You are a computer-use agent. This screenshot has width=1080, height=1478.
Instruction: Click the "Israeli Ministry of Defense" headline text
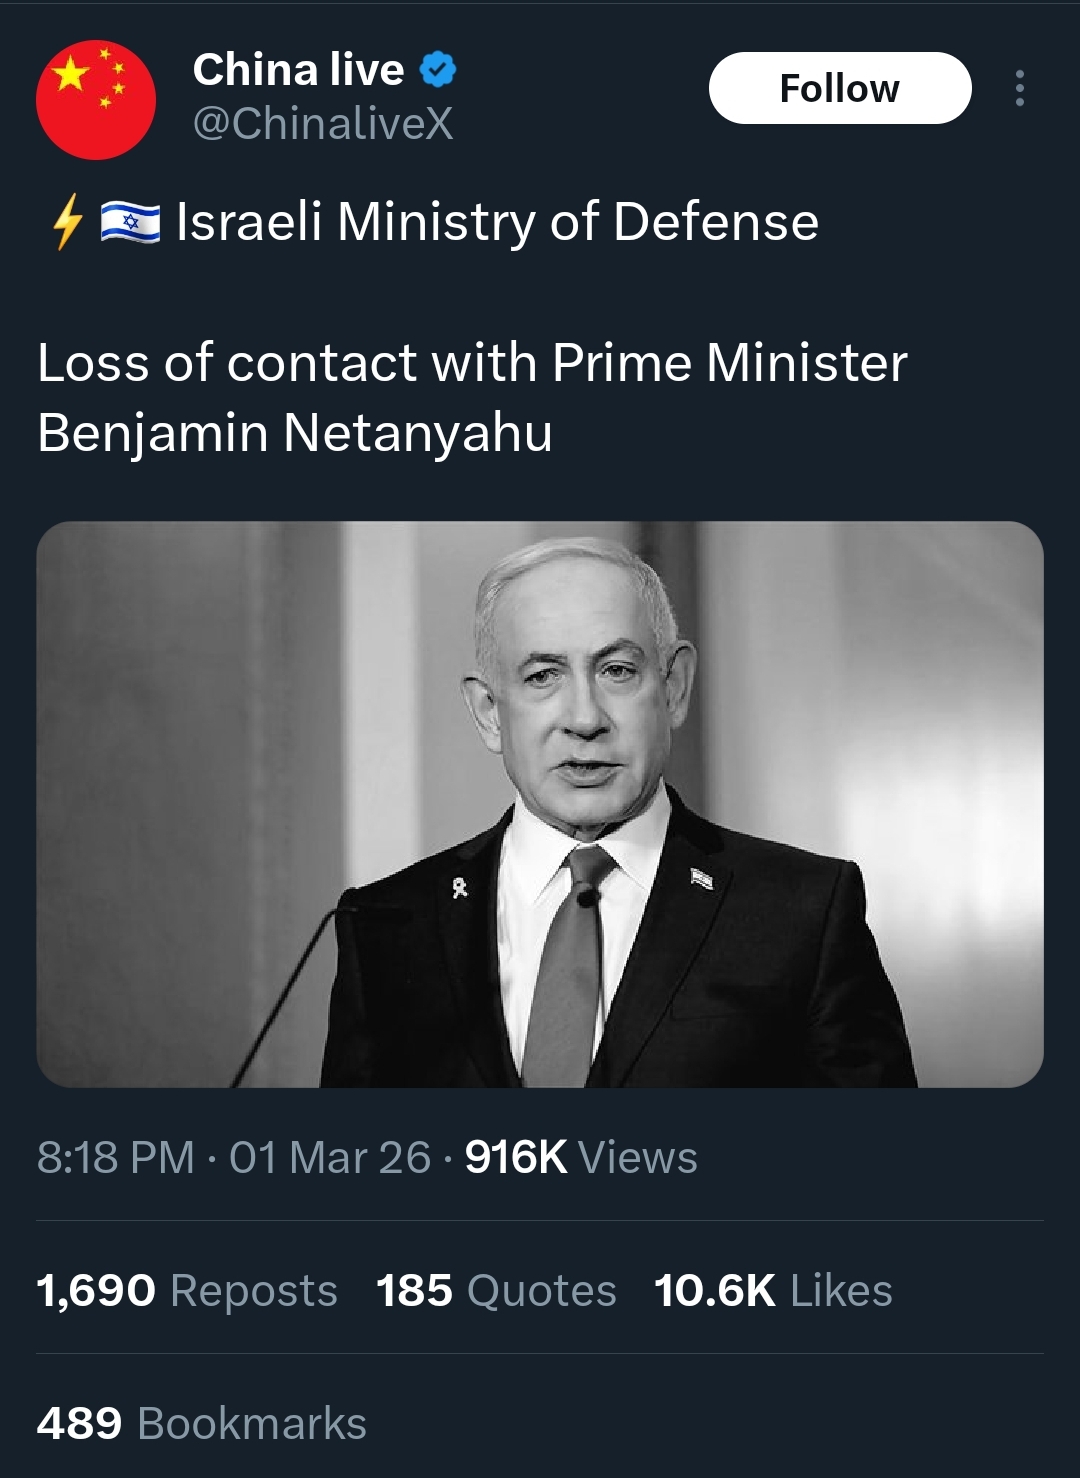tap(497, 222)
